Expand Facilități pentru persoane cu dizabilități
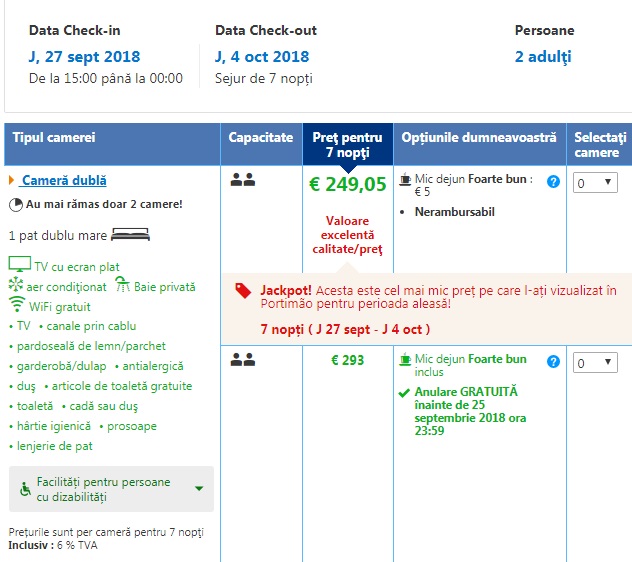 coord(199,489)
